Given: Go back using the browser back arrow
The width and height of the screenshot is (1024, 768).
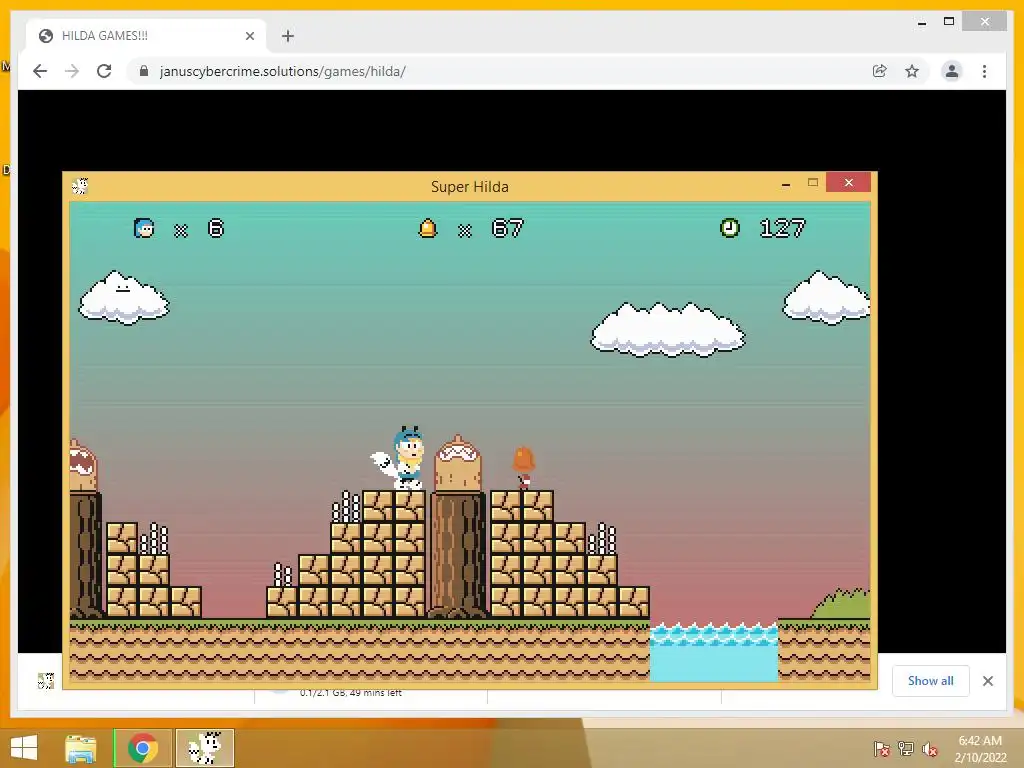Looking at the screenshot, I should point(40,71).
